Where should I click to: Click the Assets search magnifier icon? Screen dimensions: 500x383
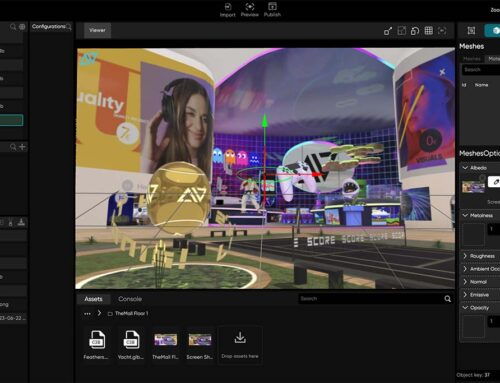(x=448, y=299)
